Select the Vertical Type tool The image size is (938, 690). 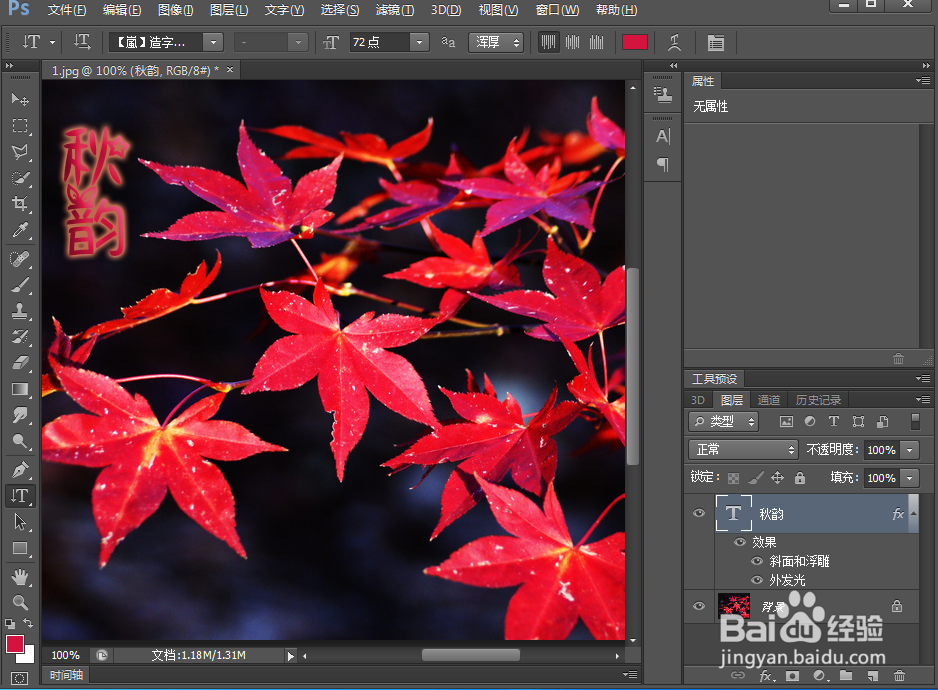20,496
